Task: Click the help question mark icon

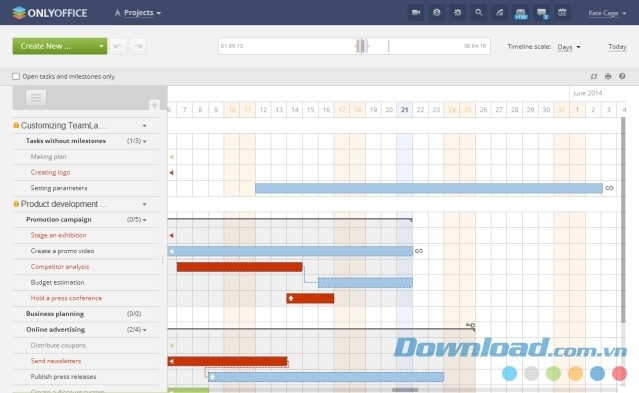Action: point(622,76)
